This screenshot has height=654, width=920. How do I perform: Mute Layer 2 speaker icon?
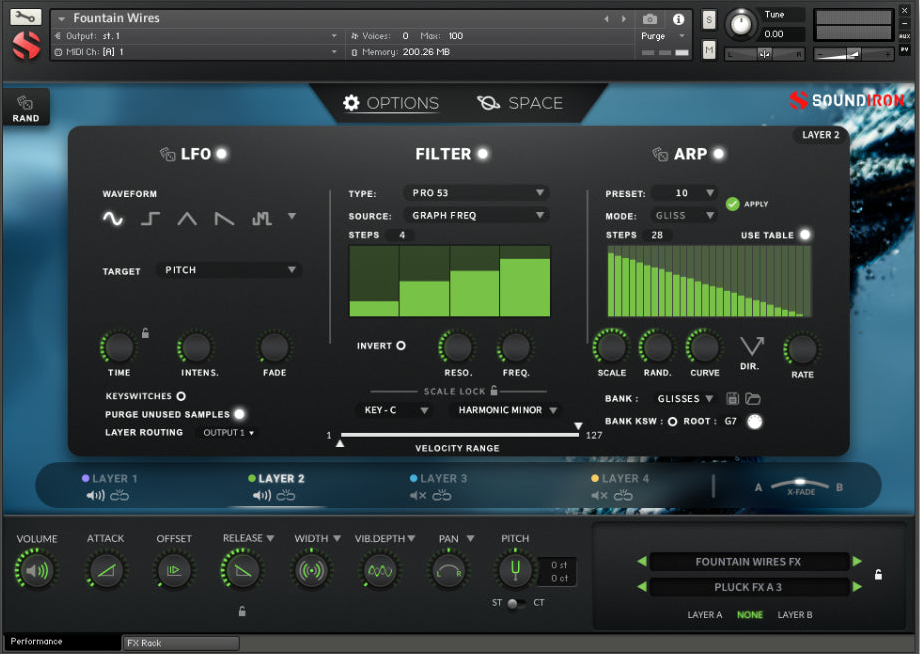(262, 496)
